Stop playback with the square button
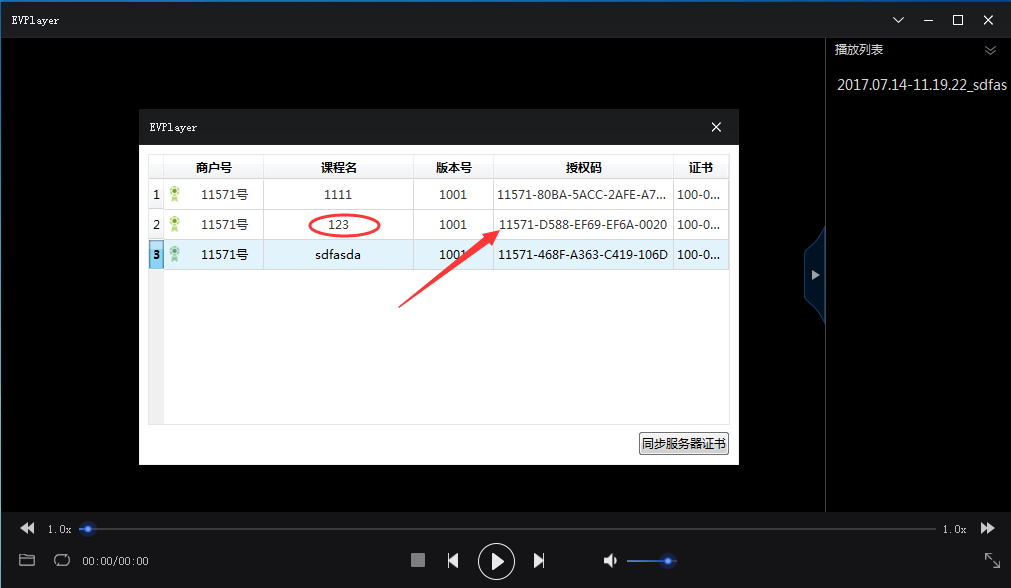Image resolution: width=1011 pixels, height=588 pixels. [417, 560]
